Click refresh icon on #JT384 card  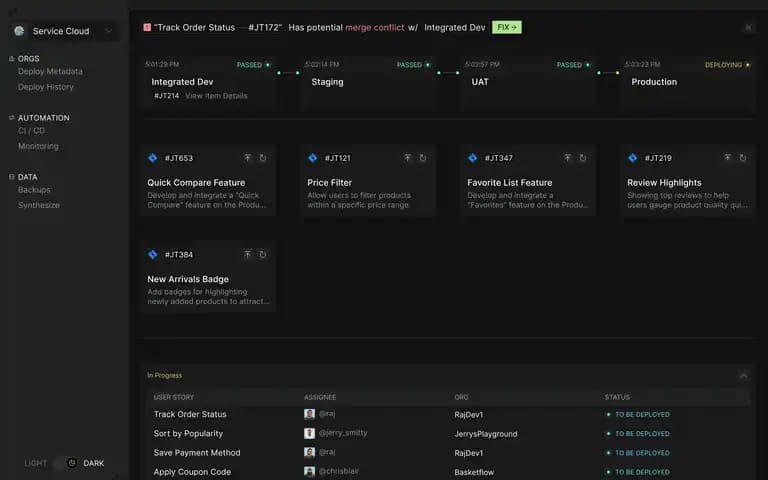tap(263, 254)
